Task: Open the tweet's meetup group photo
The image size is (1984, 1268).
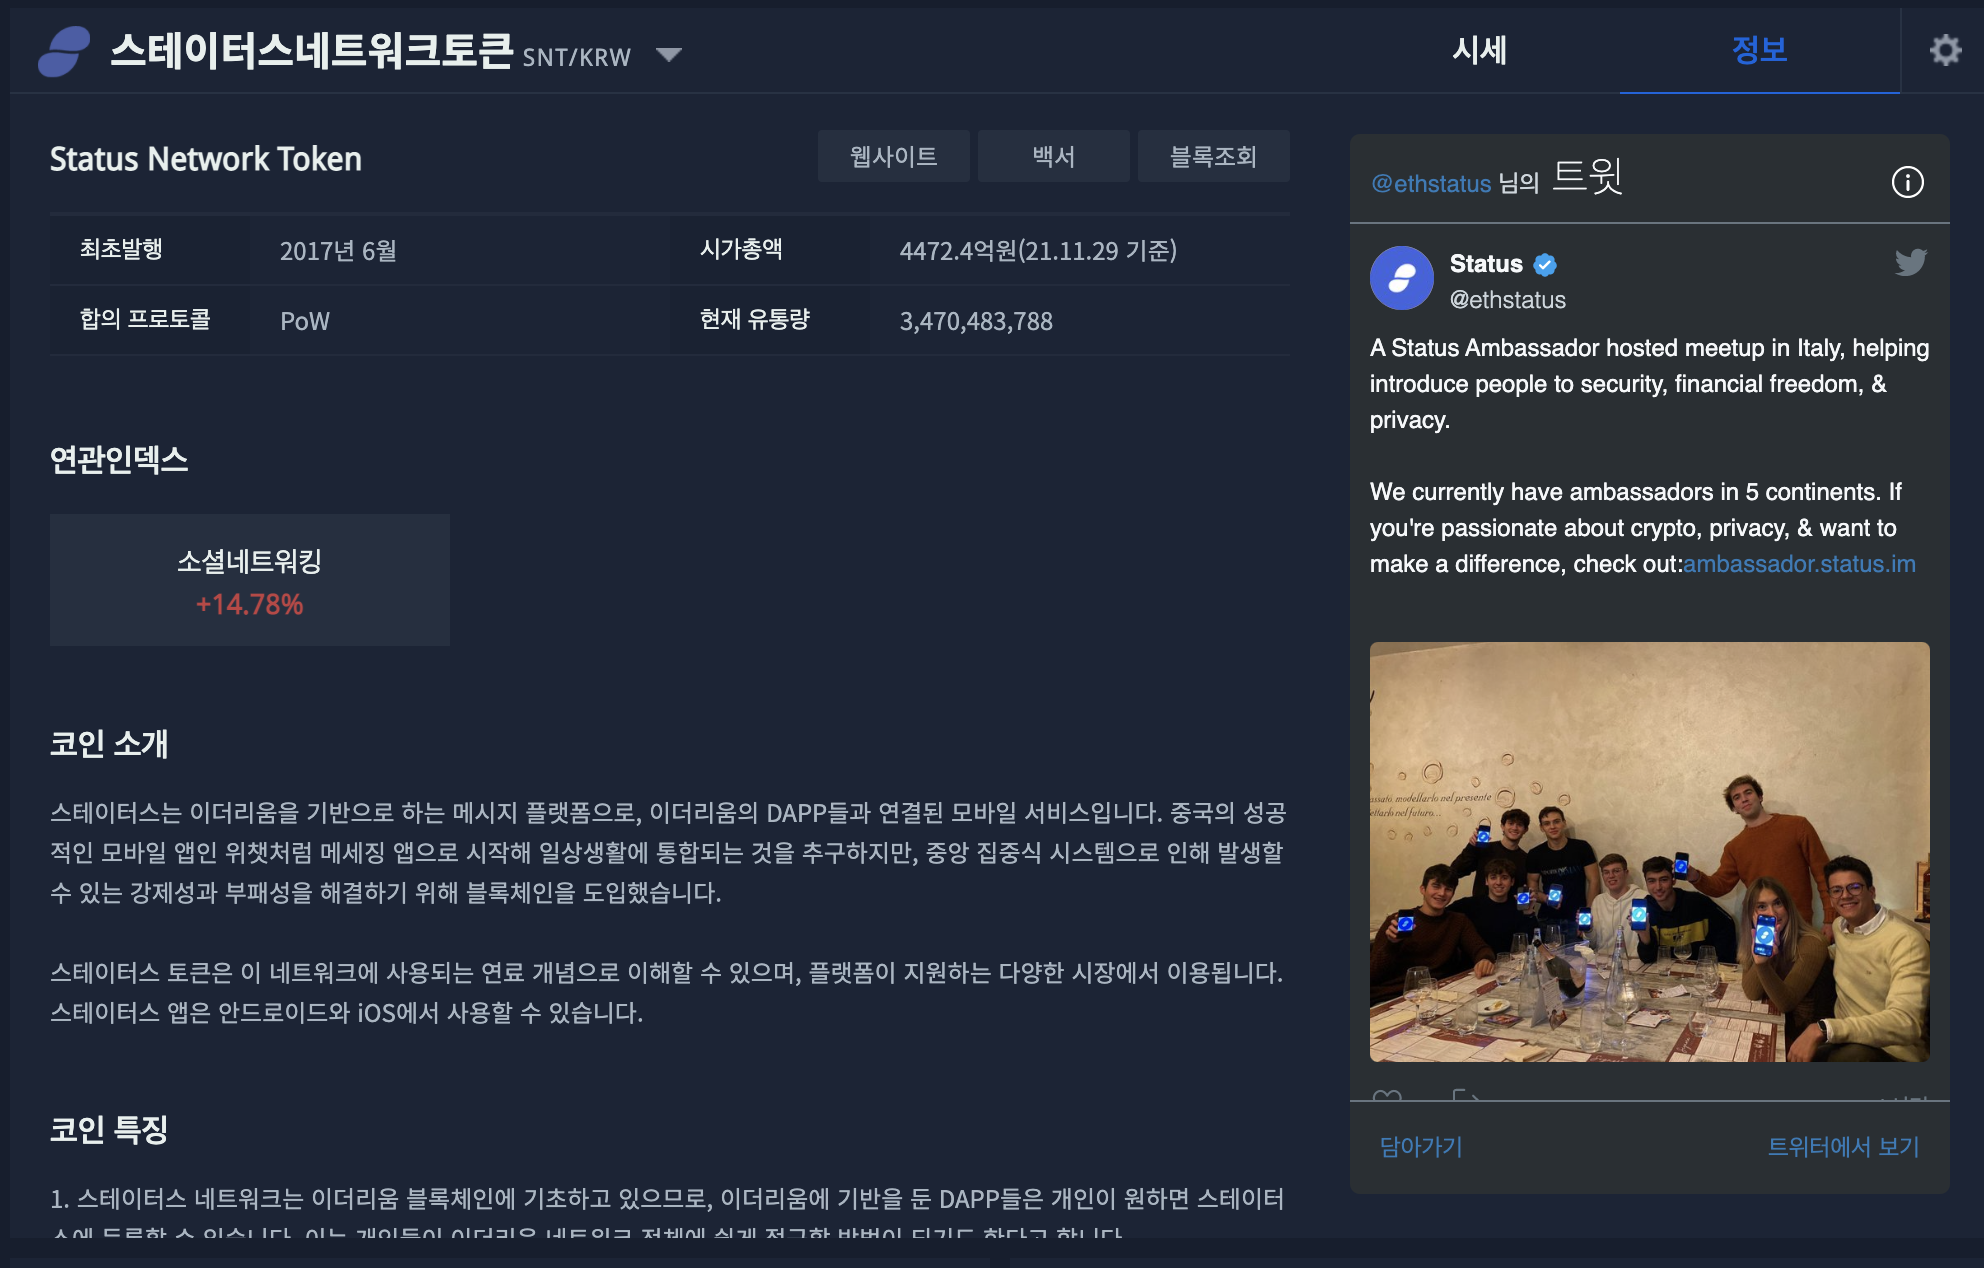Action: [x=1649, y=851]
